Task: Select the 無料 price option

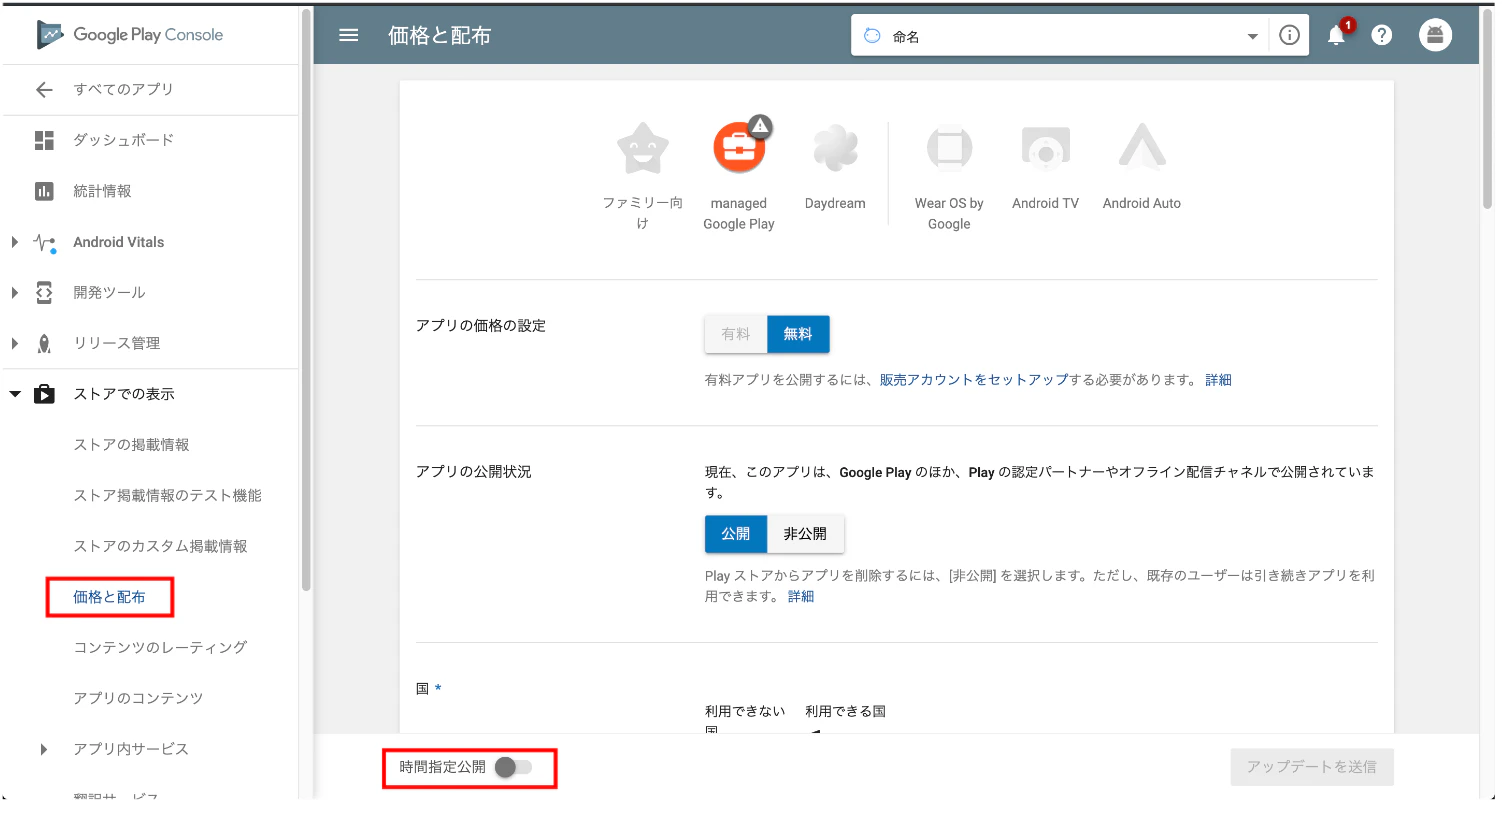Action: point(798,334)
